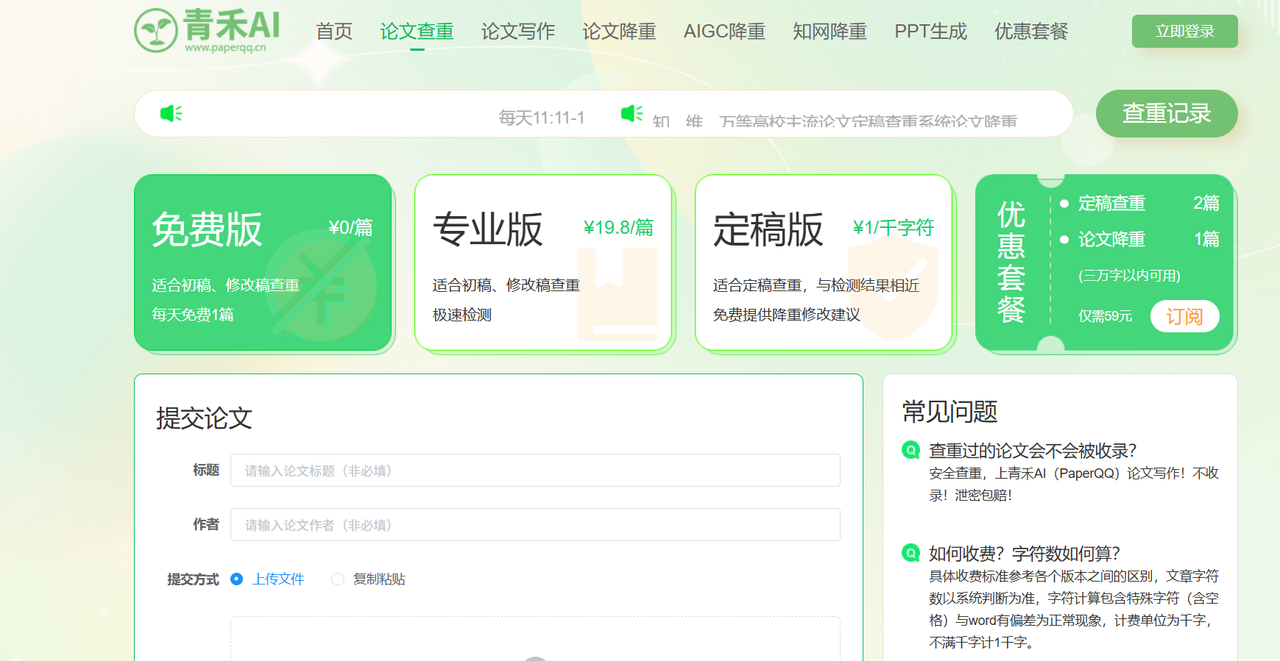The image size is (1280, 661).
Task: Open the PPT生成 nav item
Action: [931, 31]
